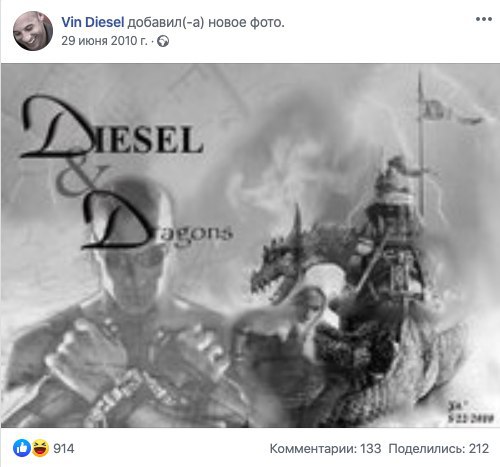
Task: Click the yellow Haha laughing reaction icon
Action: tap(40, 448)
